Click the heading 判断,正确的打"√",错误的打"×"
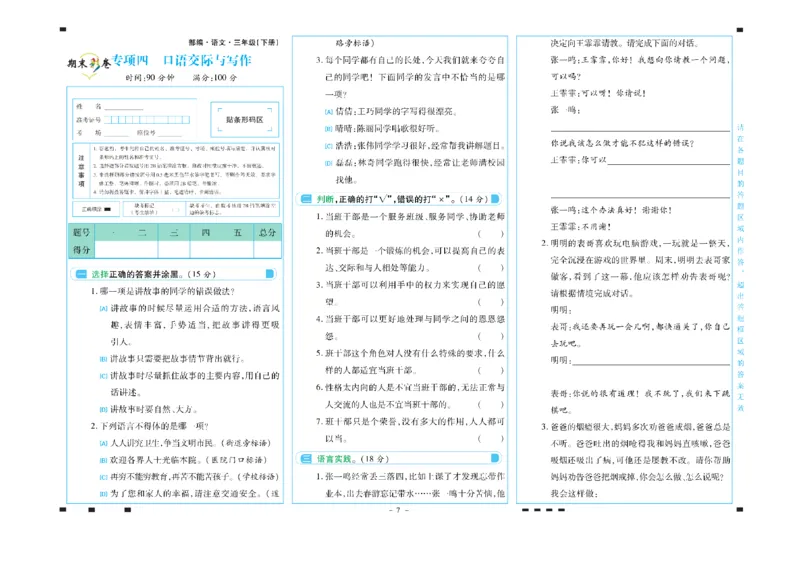800x566 pixels. tap(387, 199)
